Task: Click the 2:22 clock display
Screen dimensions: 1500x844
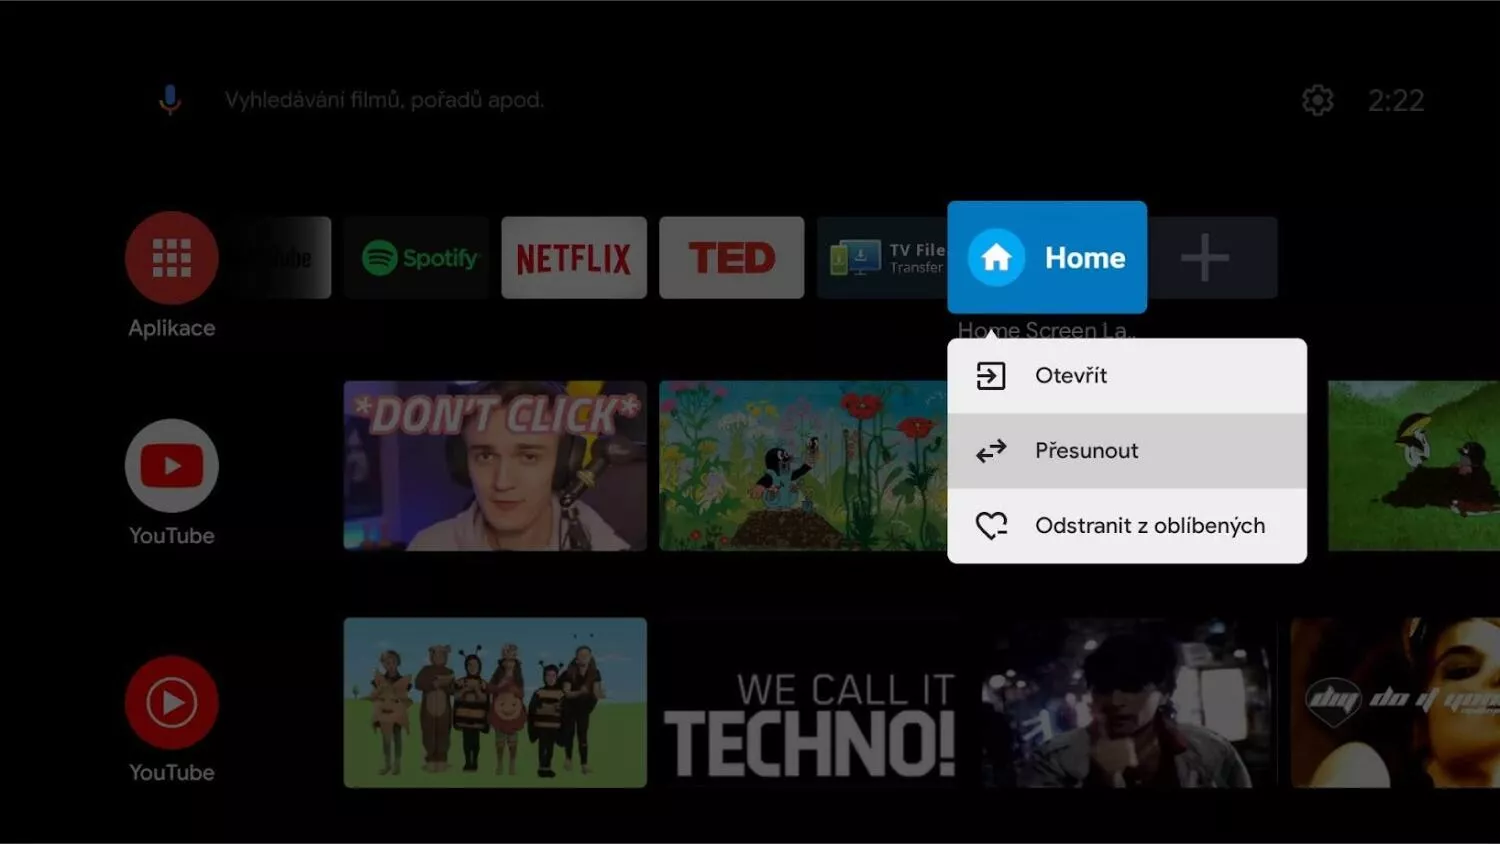Action: [x=1396, y=100]
